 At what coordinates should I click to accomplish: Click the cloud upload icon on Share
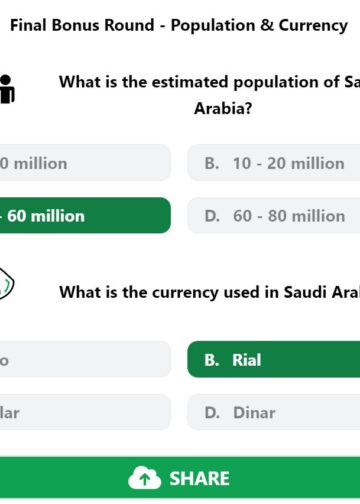pyautogui.click(x=145, y=478)
